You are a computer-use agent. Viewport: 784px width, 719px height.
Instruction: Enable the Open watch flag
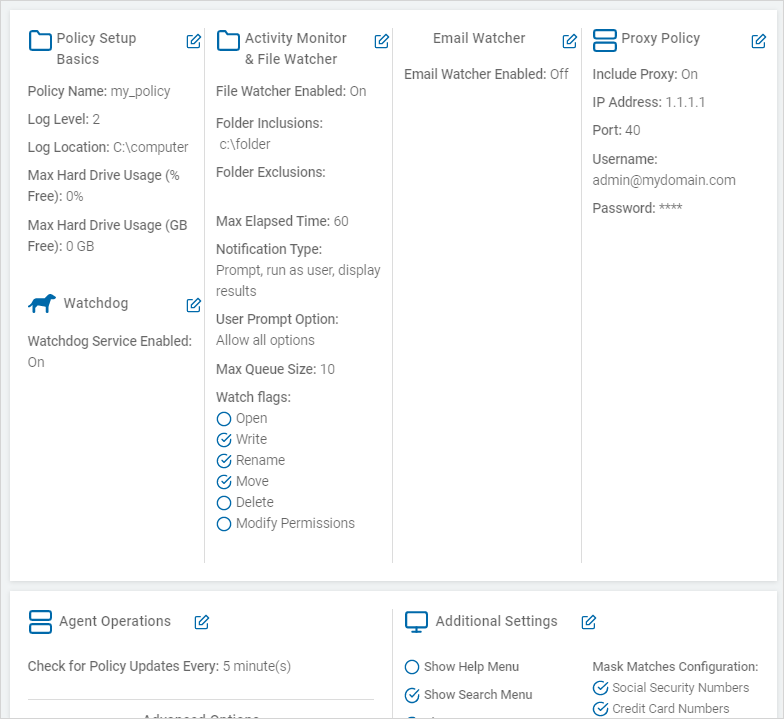point(224,419)
